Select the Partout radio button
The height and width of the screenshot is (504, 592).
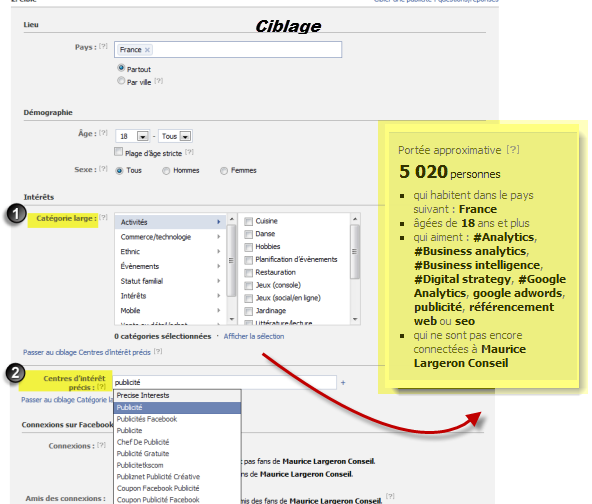tap(121, 68)
